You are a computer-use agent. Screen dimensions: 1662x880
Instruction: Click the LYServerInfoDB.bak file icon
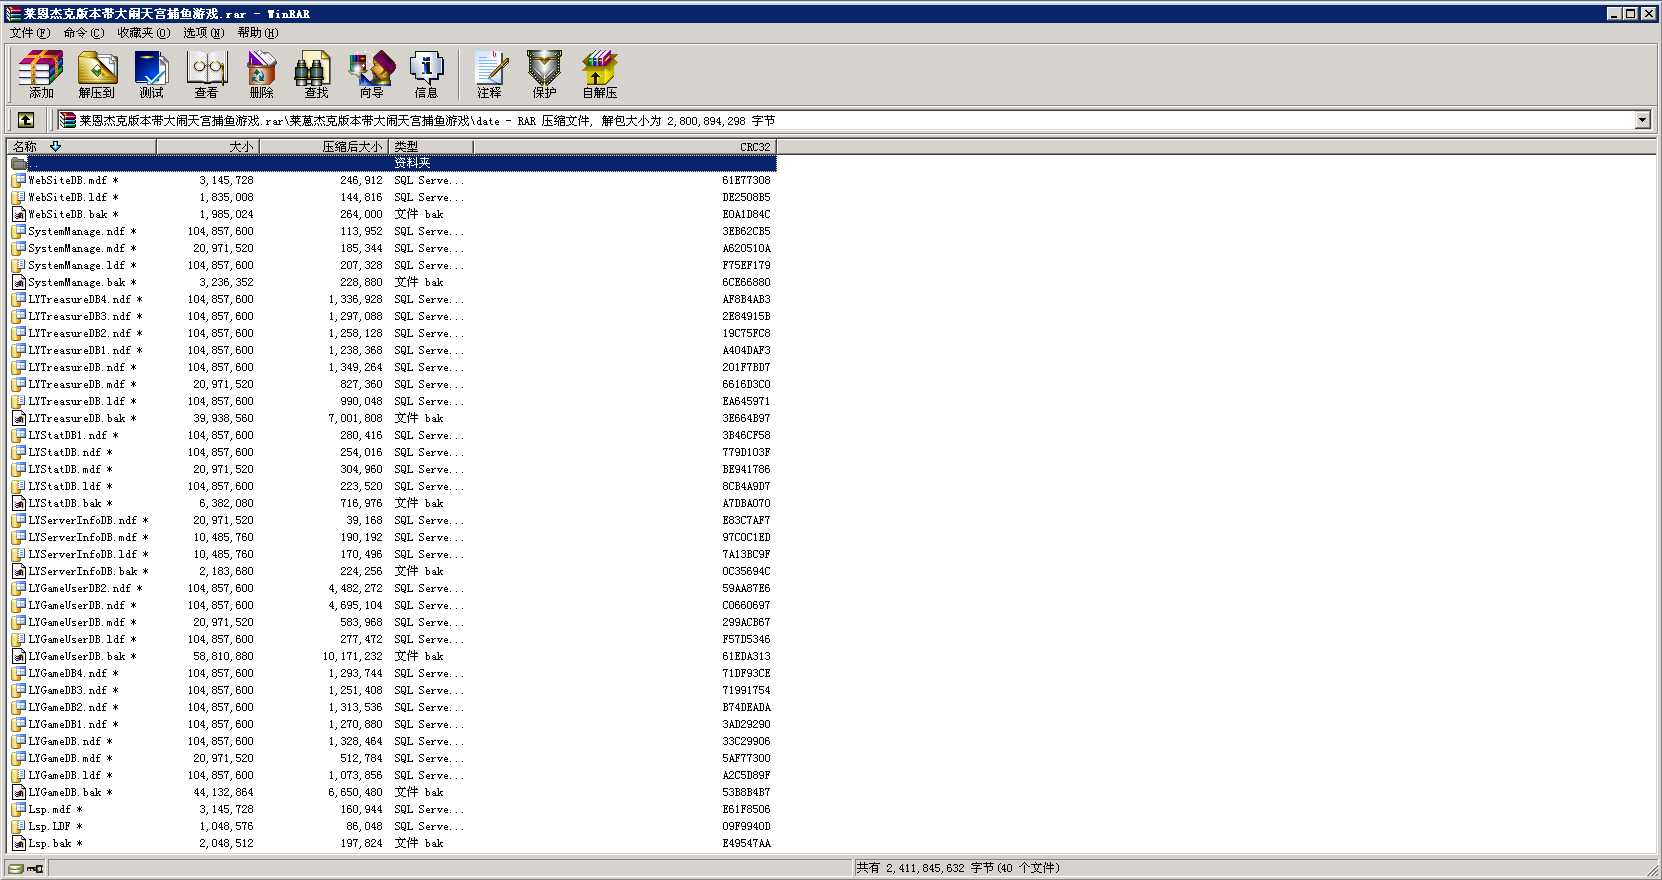pos(19,571)
